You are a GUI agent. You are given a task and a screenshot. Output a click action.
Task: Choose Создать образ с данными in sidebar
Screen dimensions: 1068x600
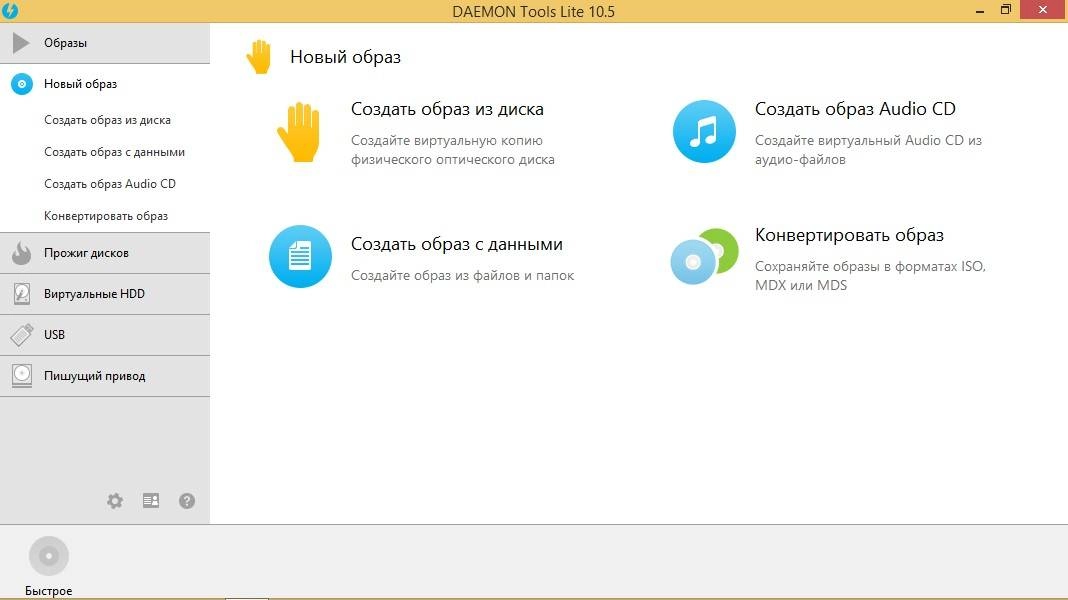pyautogui.click(x=114, y=152)
